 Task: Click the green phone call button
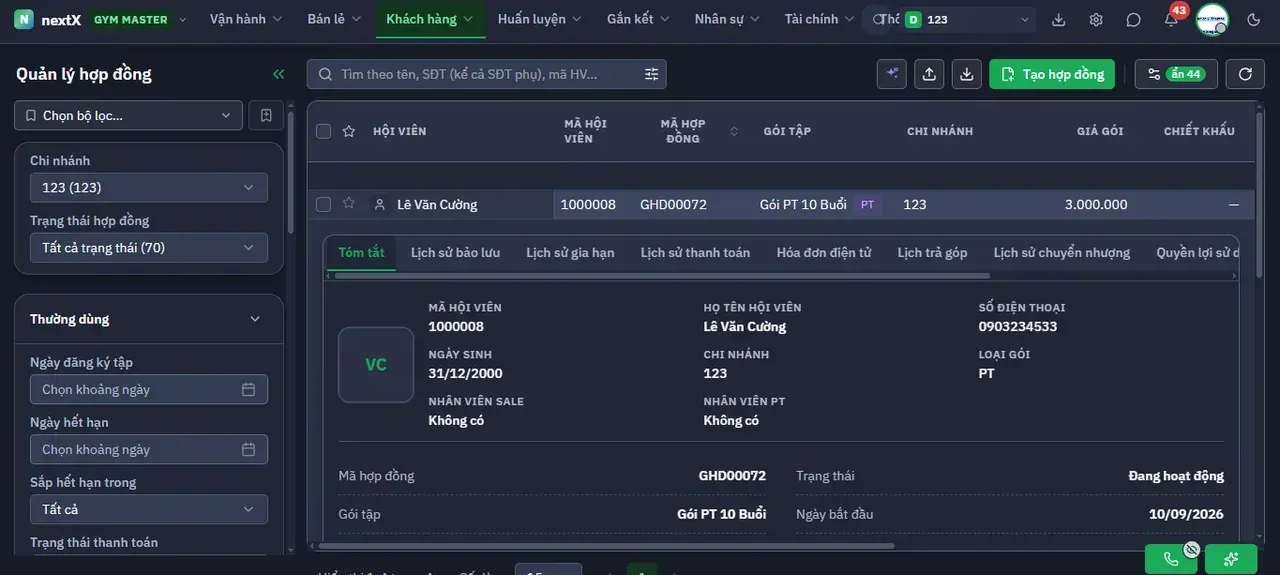[x=1171, y=559]
